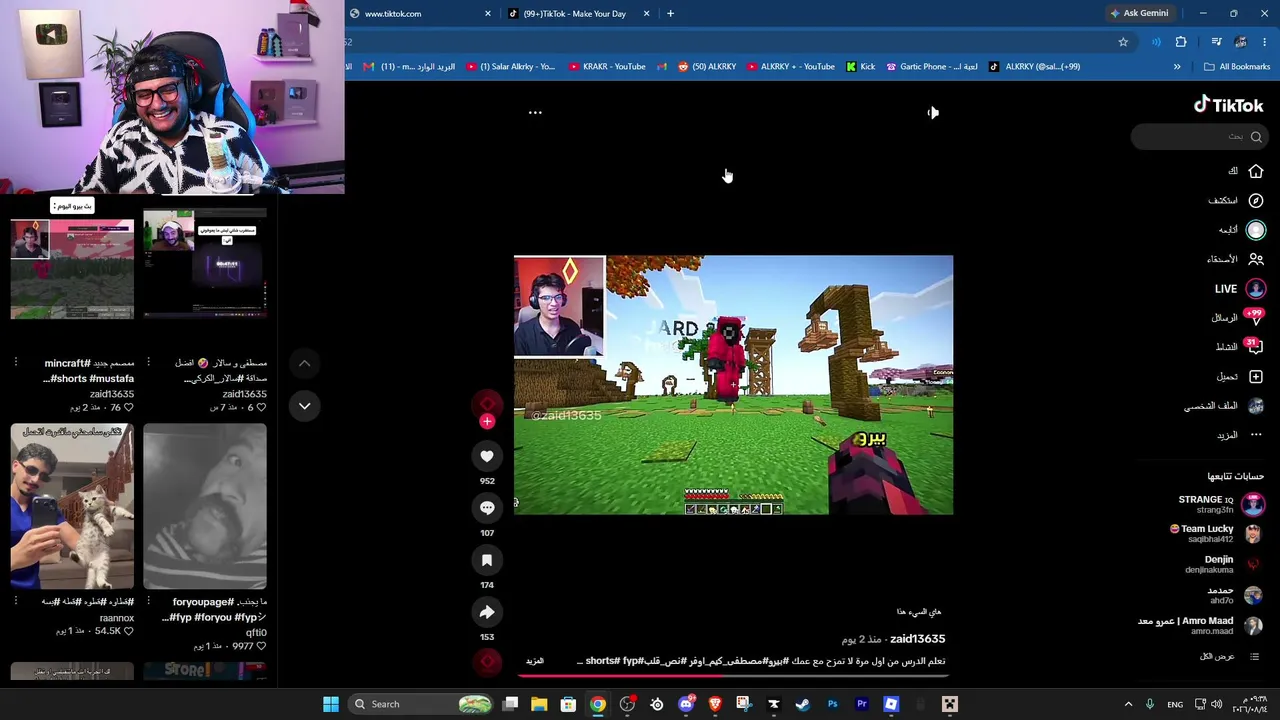Open the Explore compass icon
This screenshot has width=1280, height=720.
(x=1255, y=200)
